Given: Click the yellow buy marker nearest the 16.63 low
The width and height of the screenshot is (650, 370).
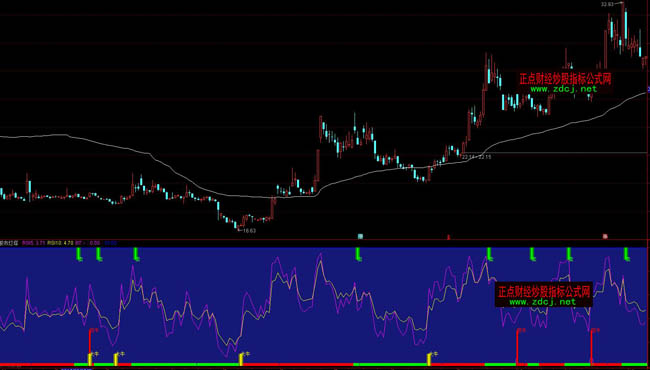Looking at the screenshot, I should coord(242,359).
